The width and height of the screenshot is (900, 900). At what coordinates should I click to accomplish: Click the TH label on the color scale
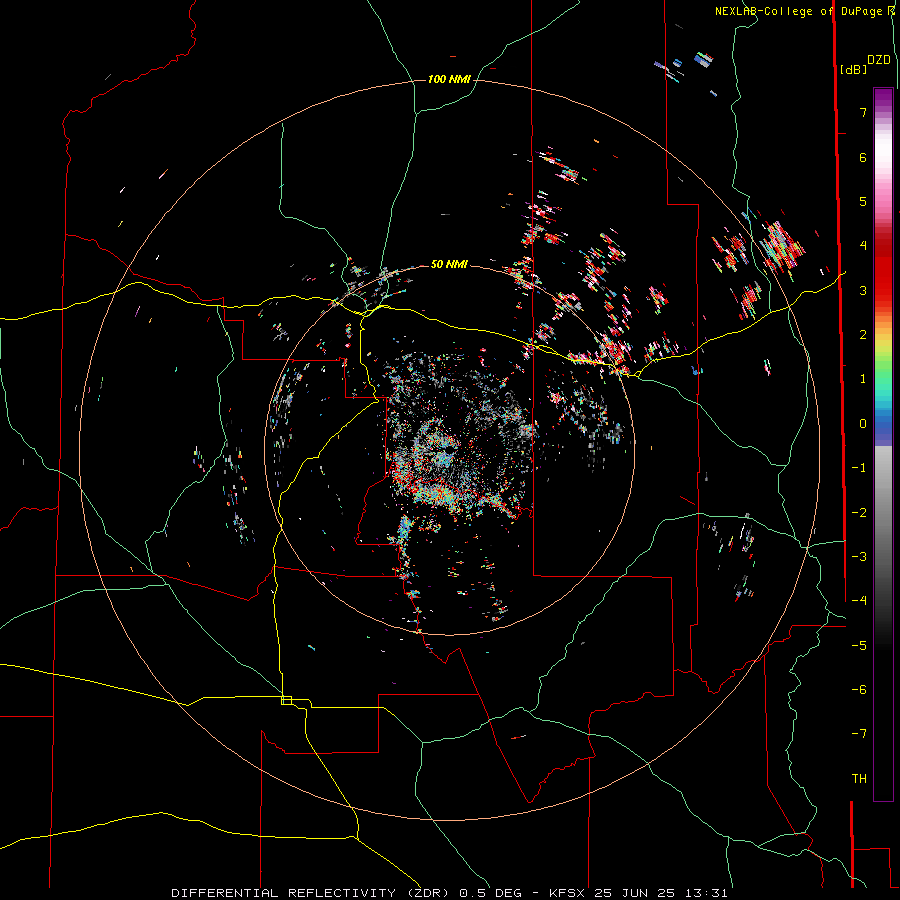pyautogui.click(x=859, y=779)
